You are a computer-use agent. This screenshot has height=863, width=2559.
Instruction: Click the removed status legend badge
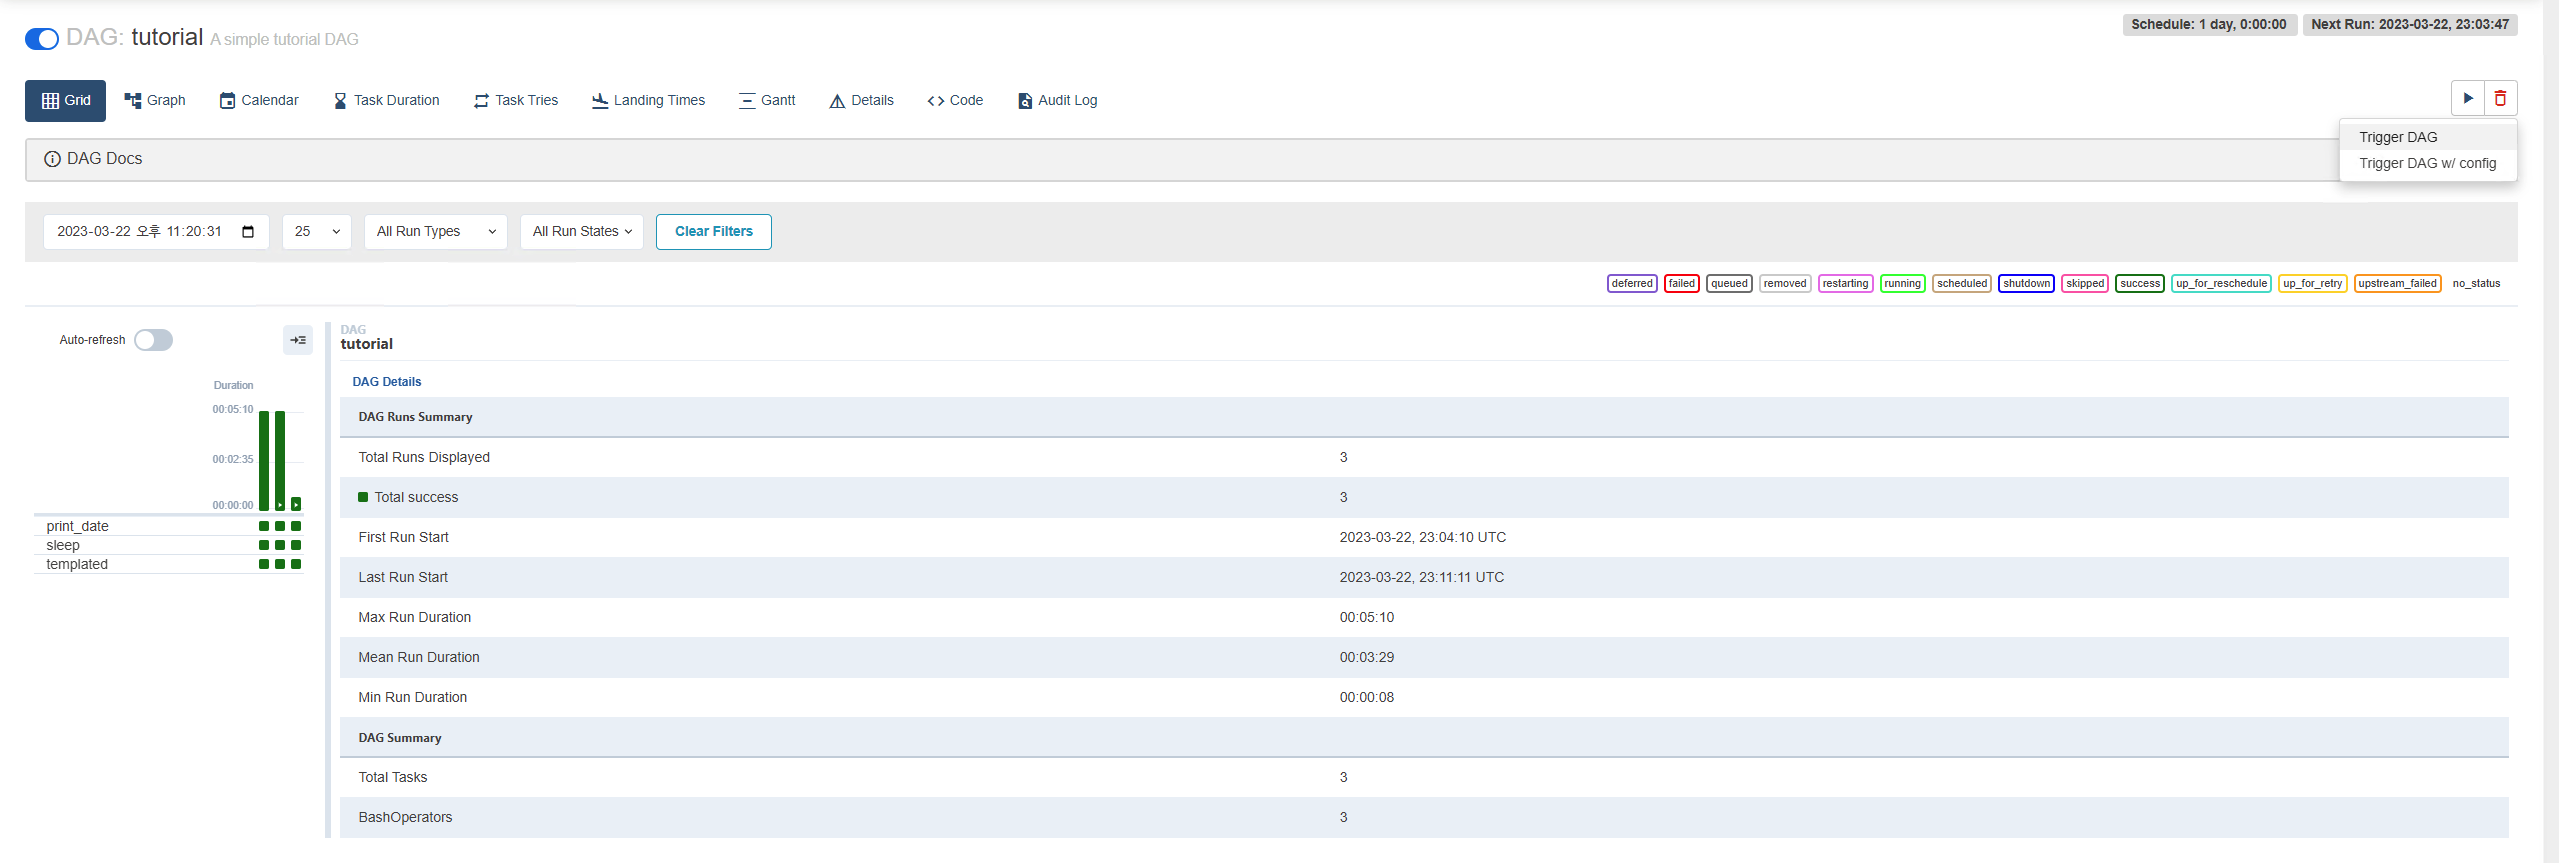coord(1785,284)
